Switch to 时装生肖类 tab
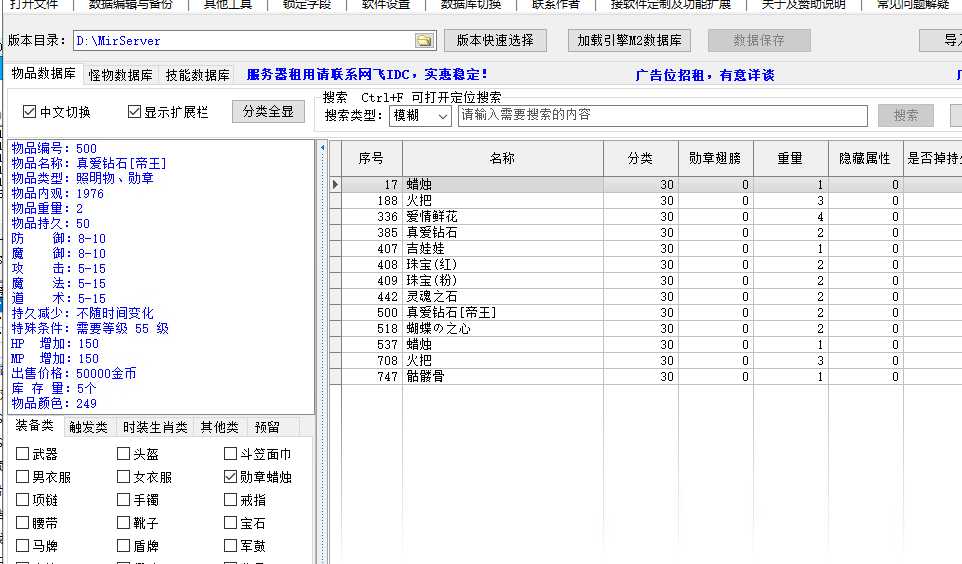 tap(155, 427)
